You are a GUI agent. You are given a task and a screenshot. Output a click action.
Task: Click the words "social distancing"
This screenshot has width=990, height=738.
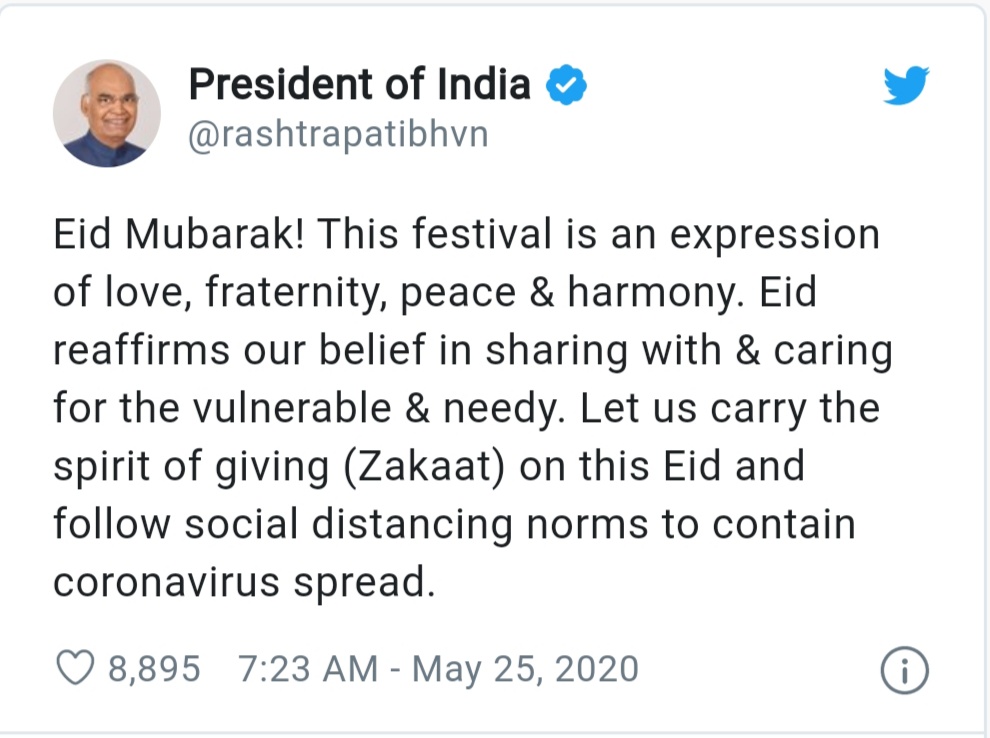tap(348, 524)
